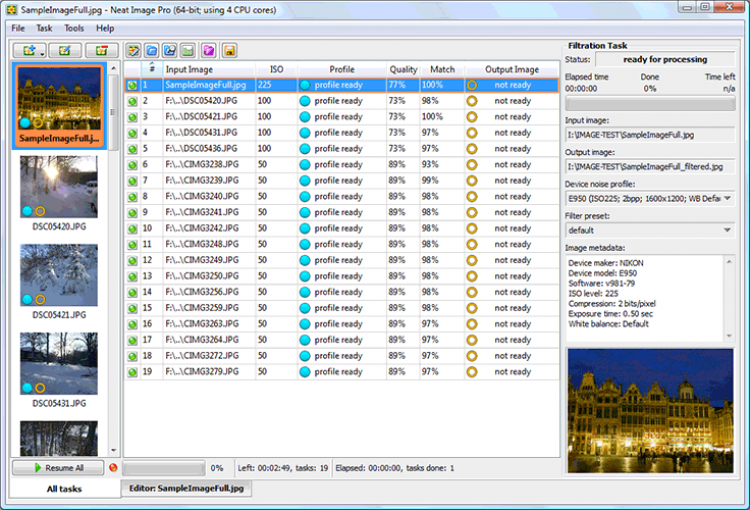Select the DSC05420.JPG thumbnail

point(59,193)
